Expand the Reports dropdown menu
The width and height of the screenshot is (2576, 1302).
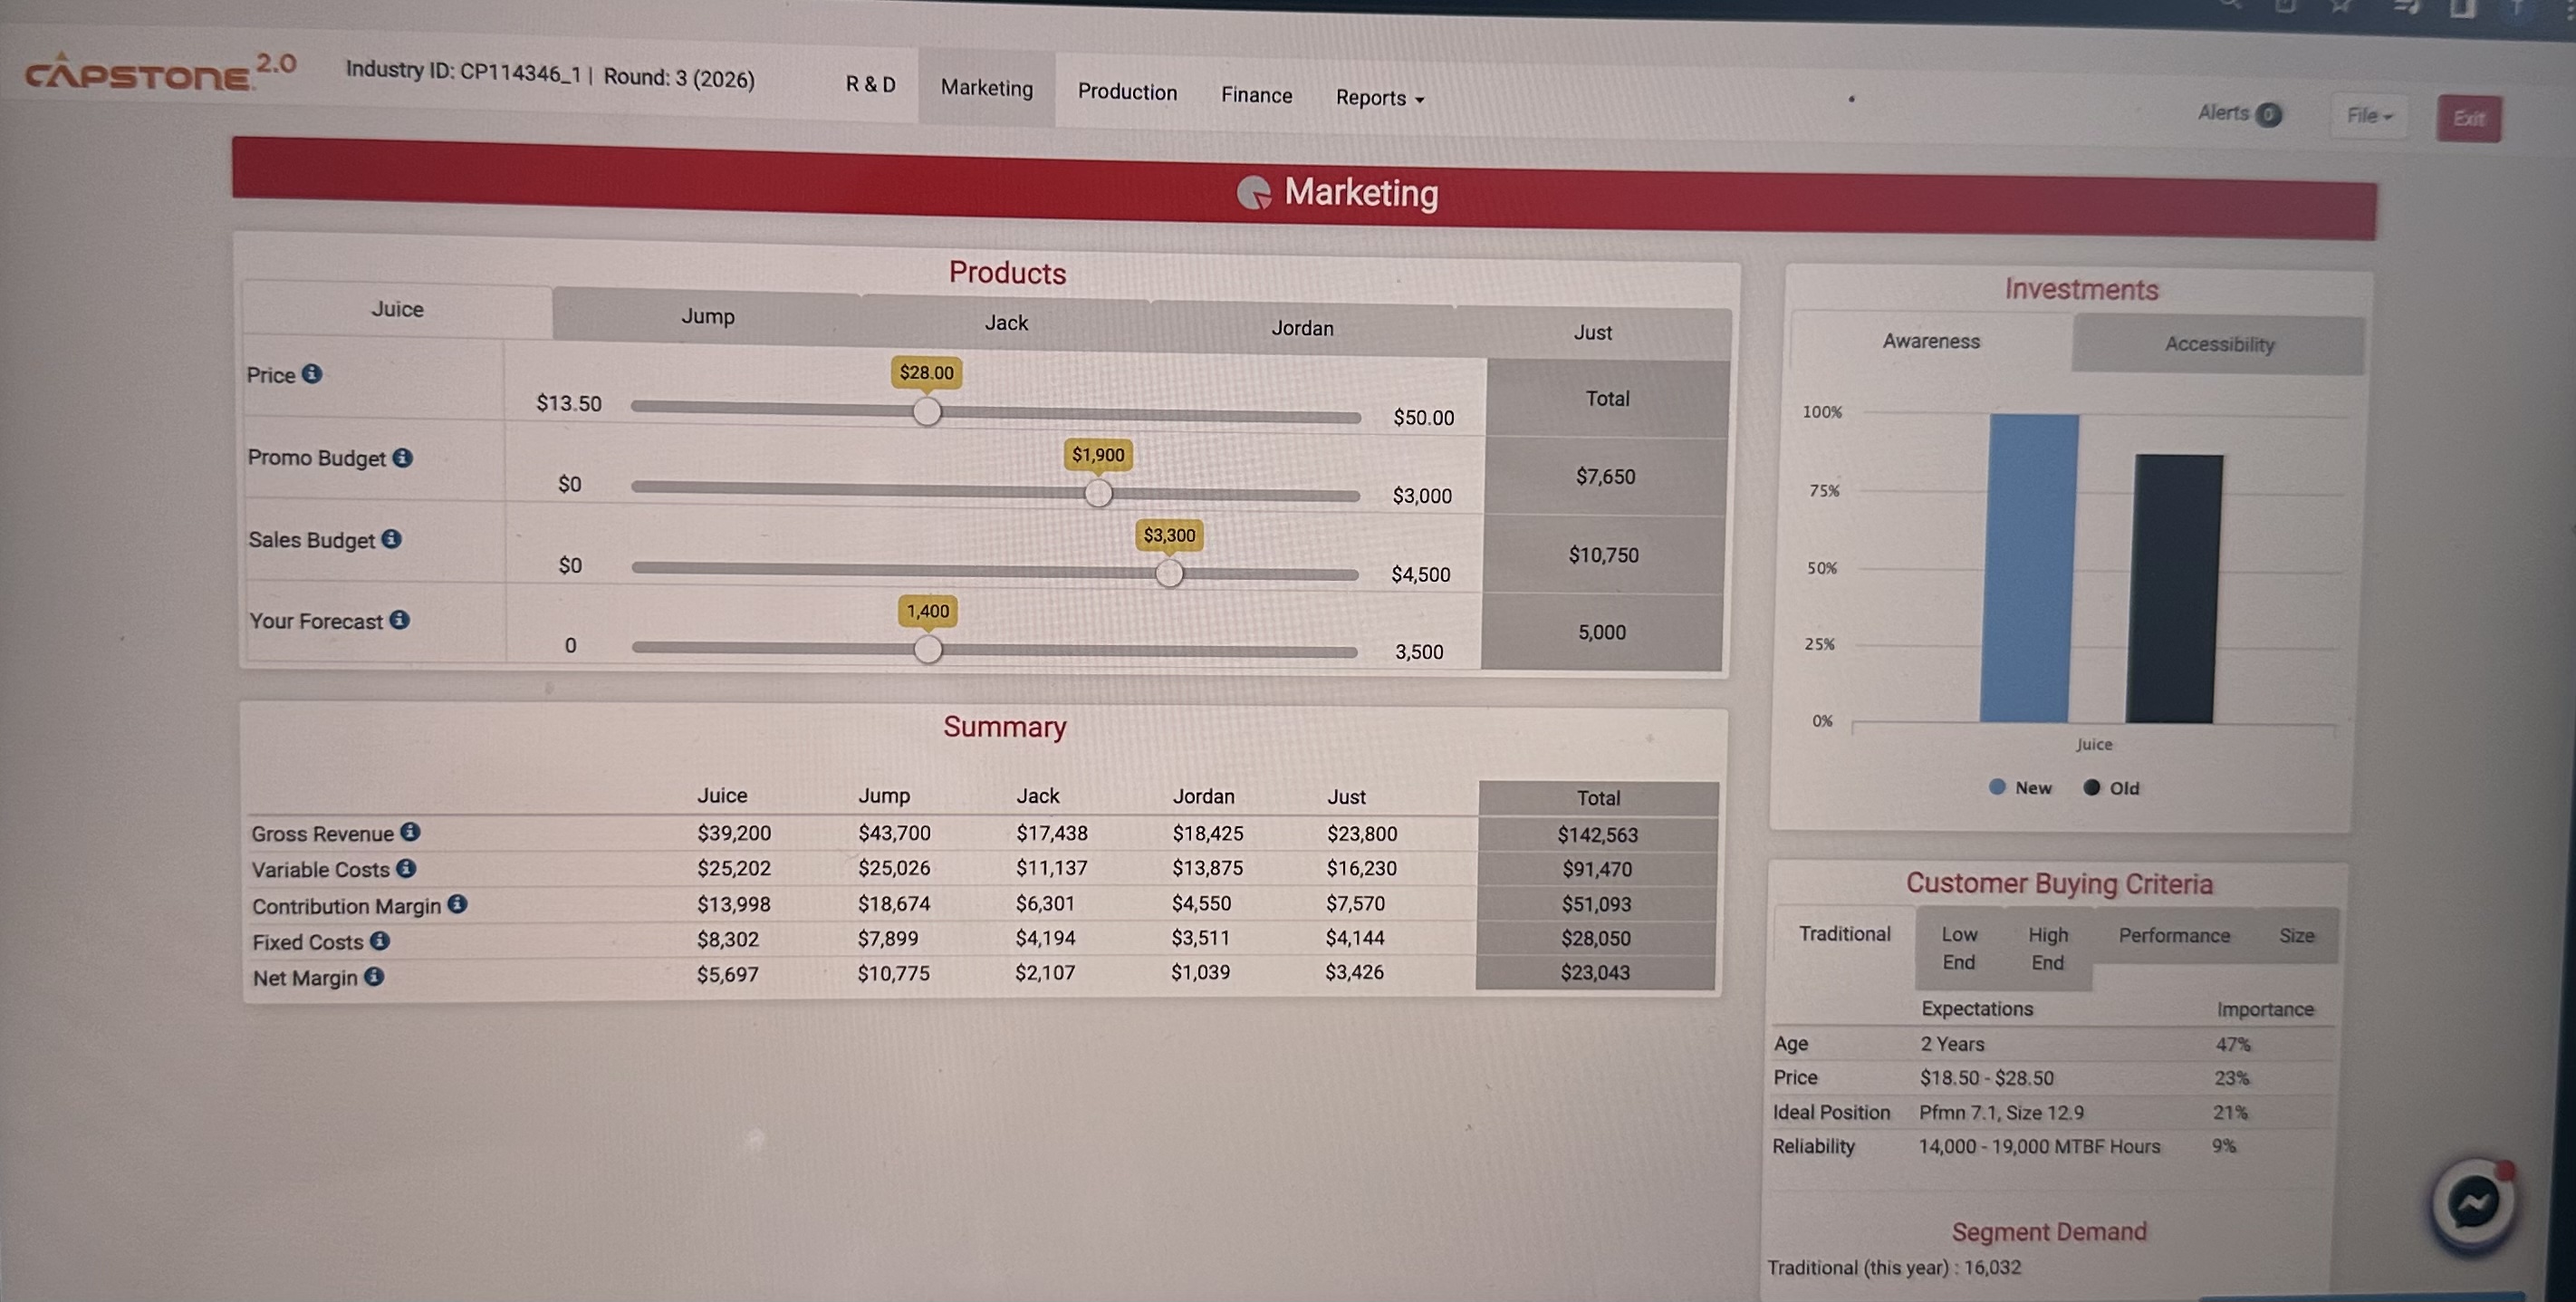coord(1379,98)
